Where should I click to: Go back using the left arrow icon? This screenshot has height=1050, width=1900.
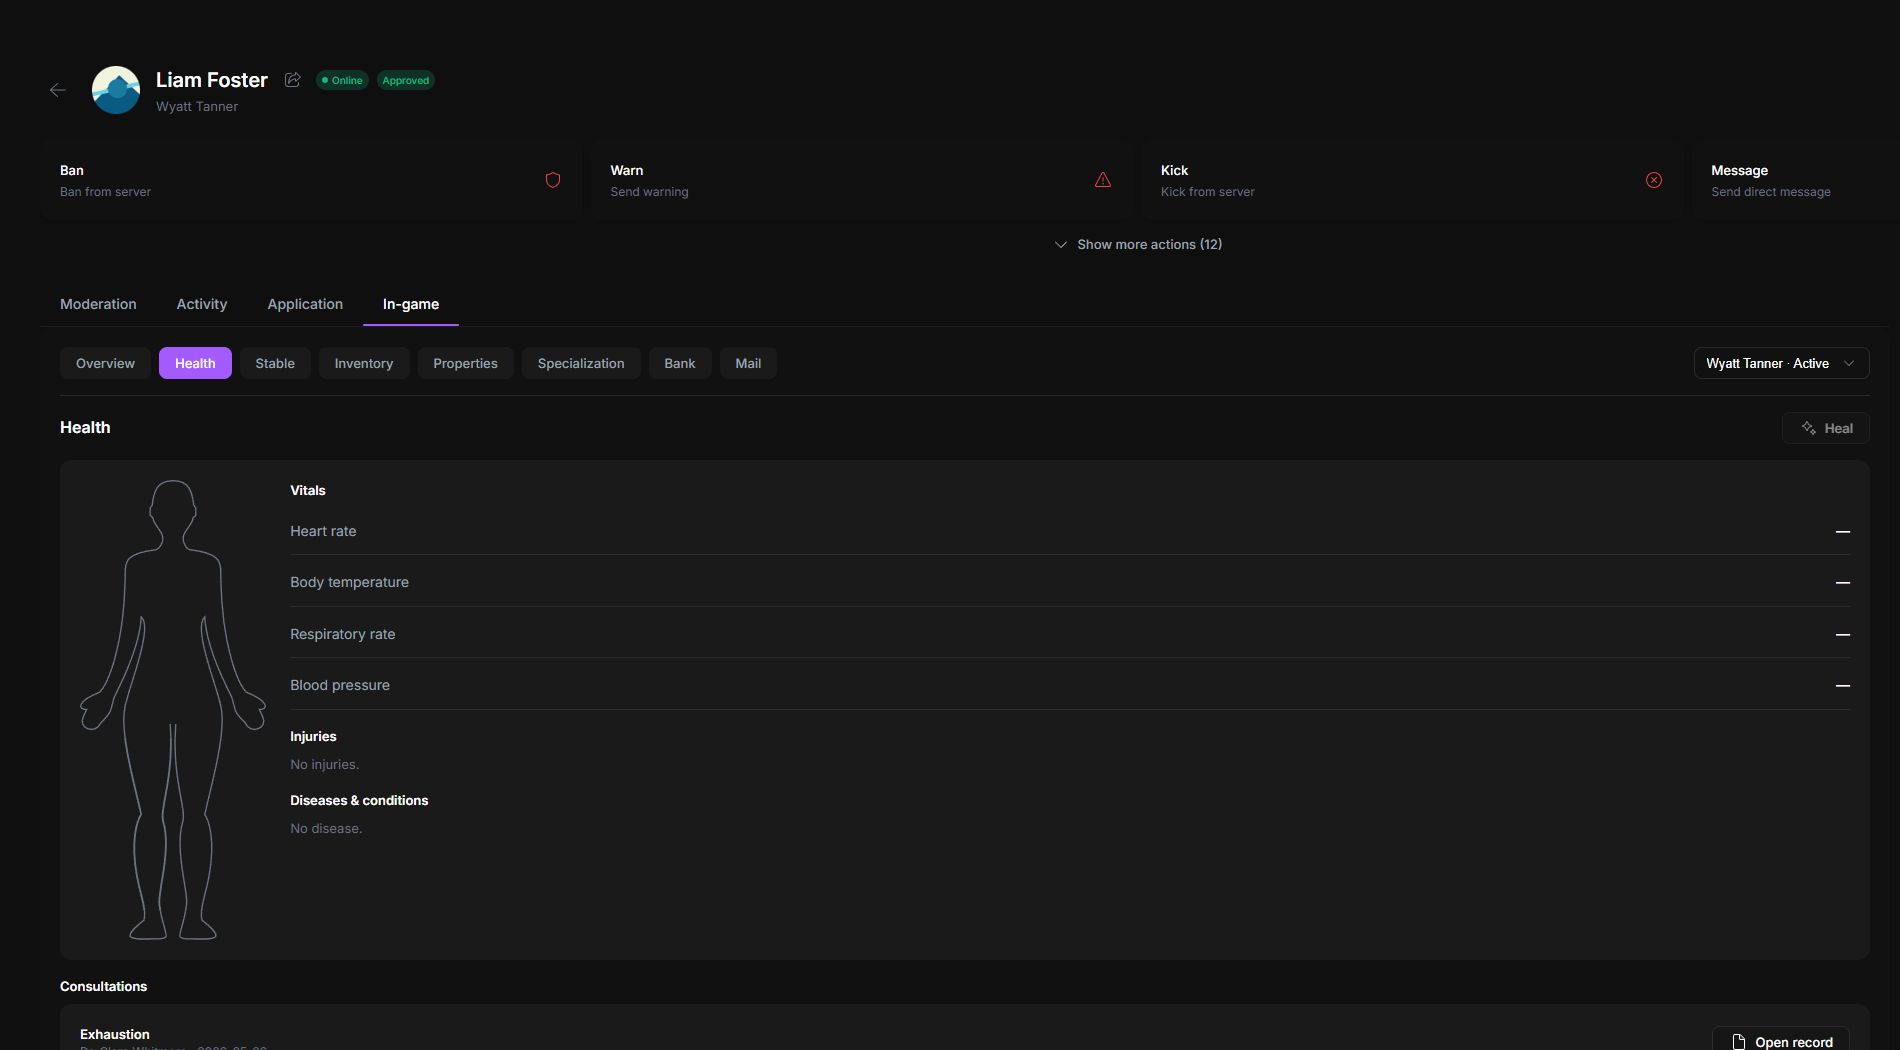58,90
